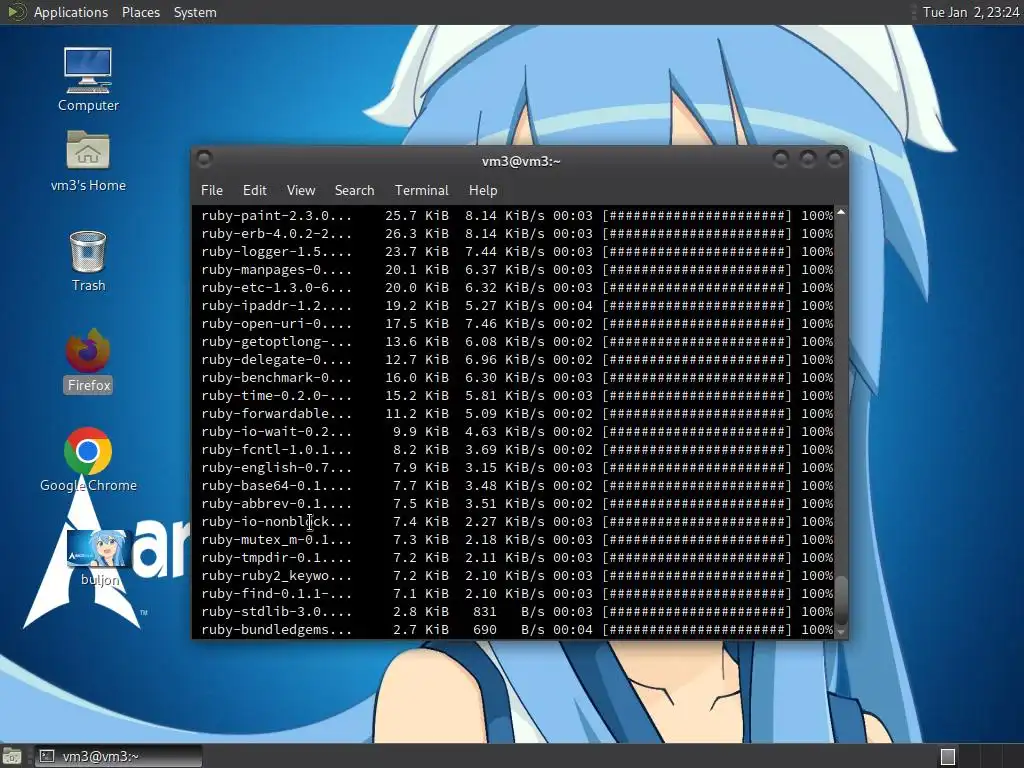Open vm3's Home folder icon
Screen dimensions: 1024x768
[x=88, y=161]
